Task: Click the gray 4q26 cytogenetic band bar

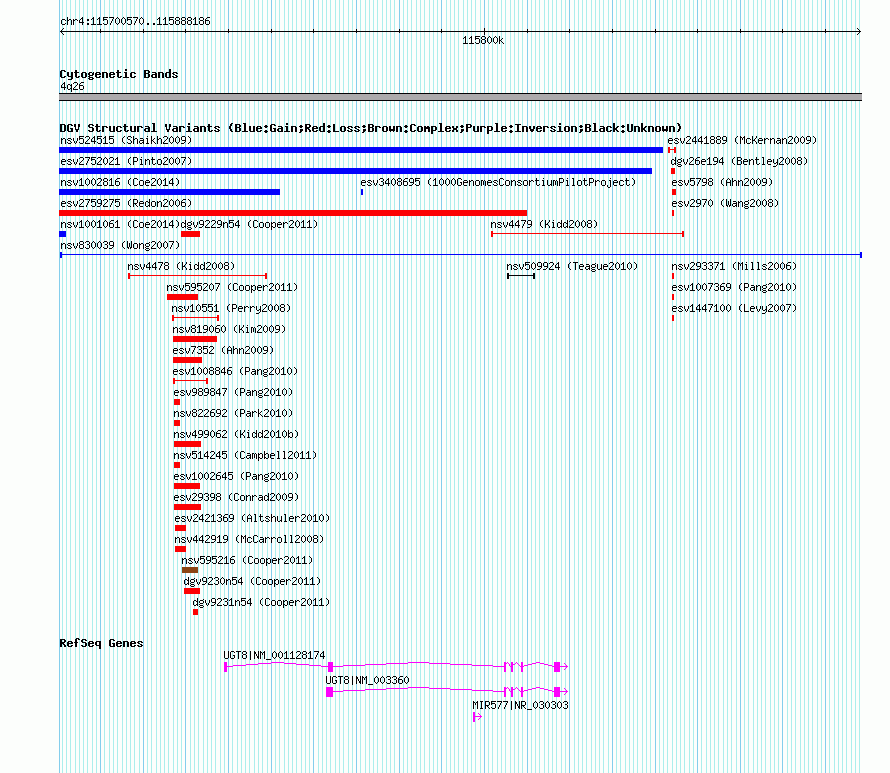Action: [460, 97]
